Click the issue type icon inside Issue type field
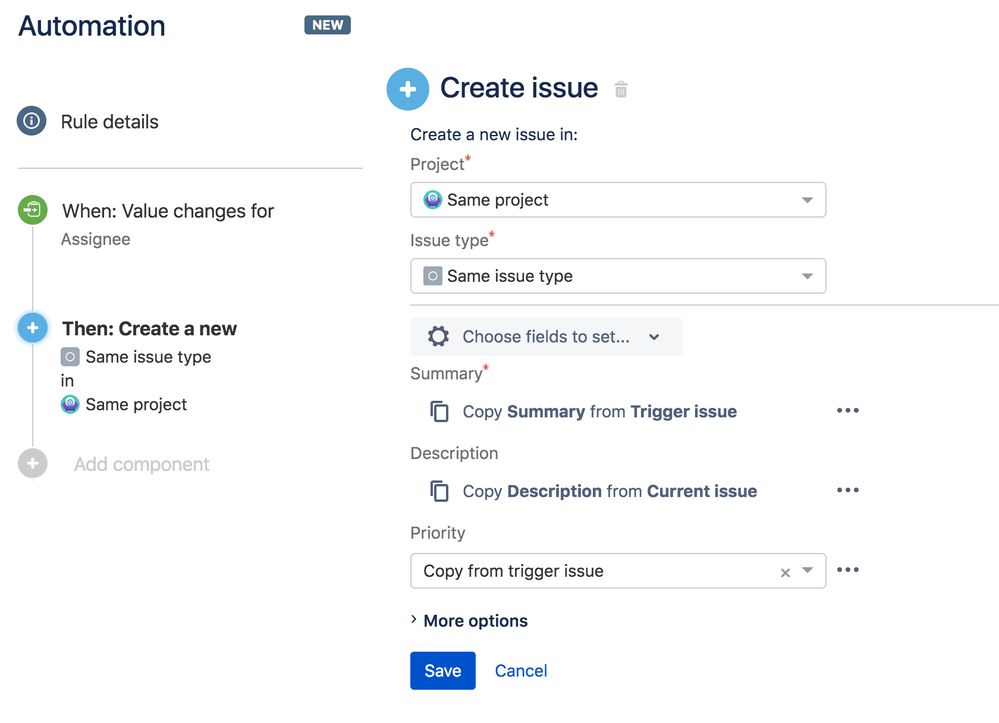The width and height of the screenshot is (999, 723). (x=433, y=276)
